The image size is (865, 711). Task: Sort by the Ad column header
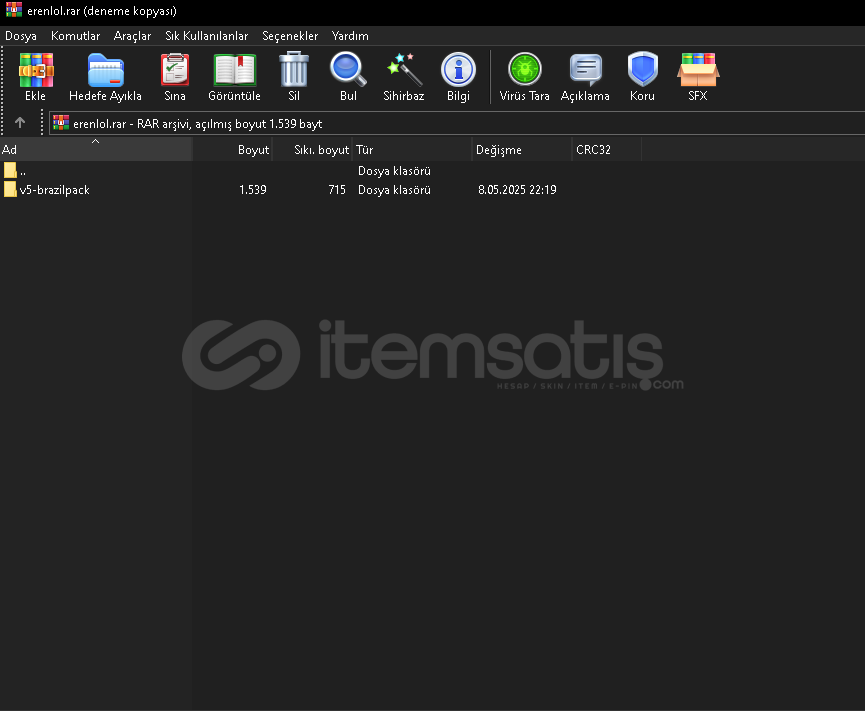95,150
